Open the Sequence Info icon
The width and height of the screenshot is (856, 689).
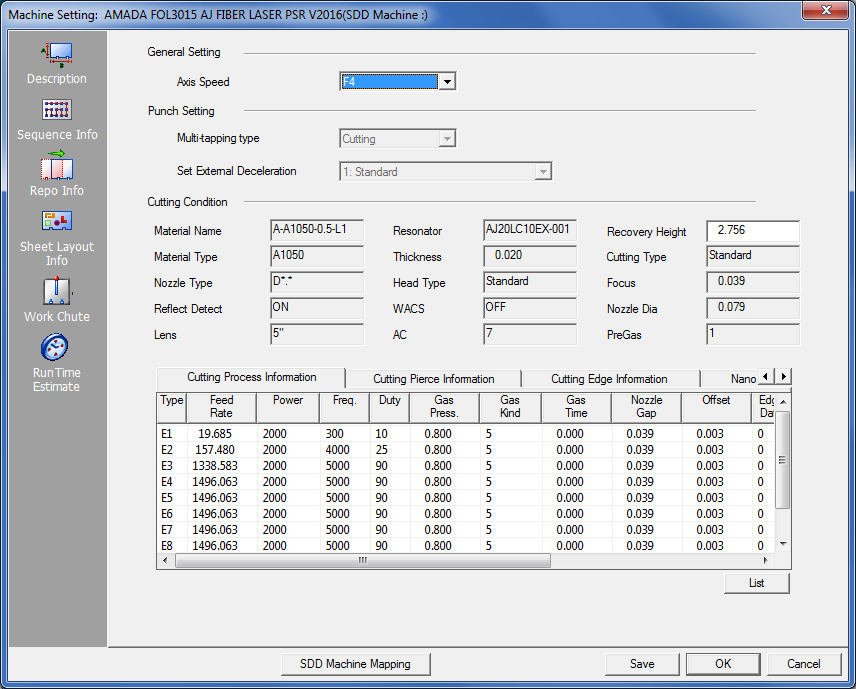click(x=57, y=110)
